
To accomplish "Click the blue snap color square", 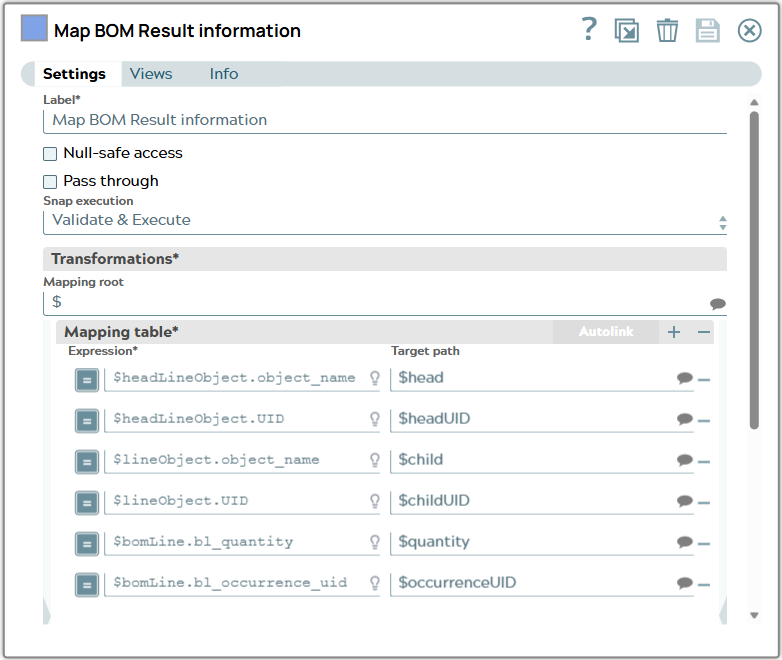I will tap(34, 27).
